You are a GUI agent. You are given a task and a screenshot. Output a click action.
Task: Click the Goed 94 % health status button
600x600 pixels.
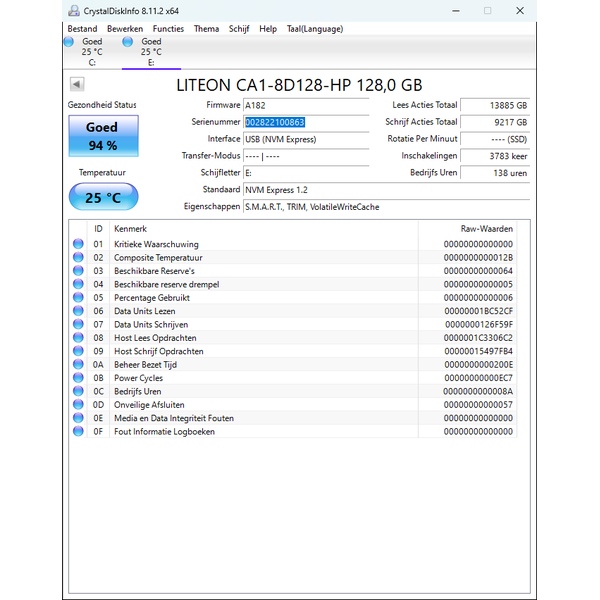click(x=103, y=136)
